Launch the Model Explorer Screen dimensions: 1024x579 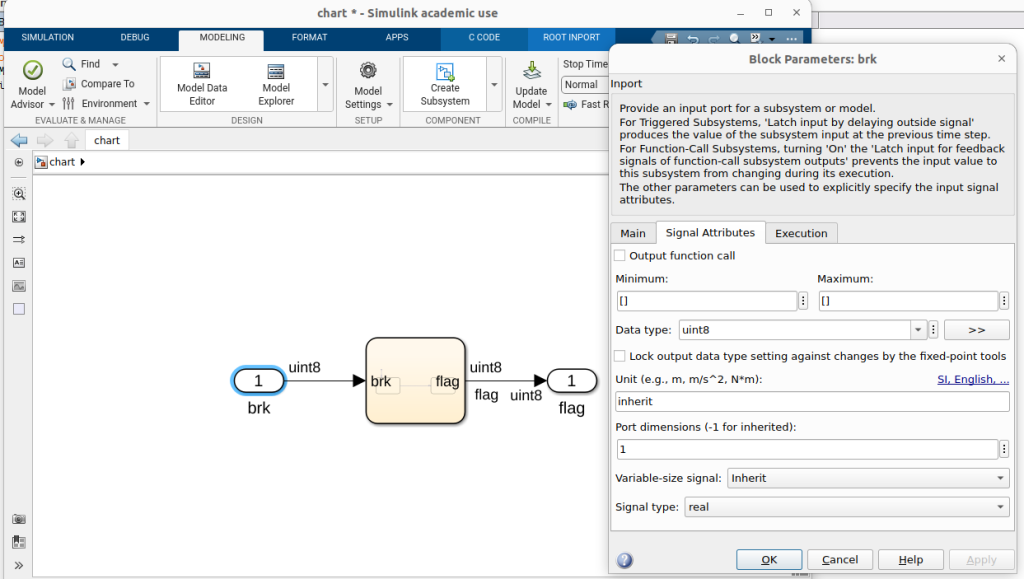(276, 84)
